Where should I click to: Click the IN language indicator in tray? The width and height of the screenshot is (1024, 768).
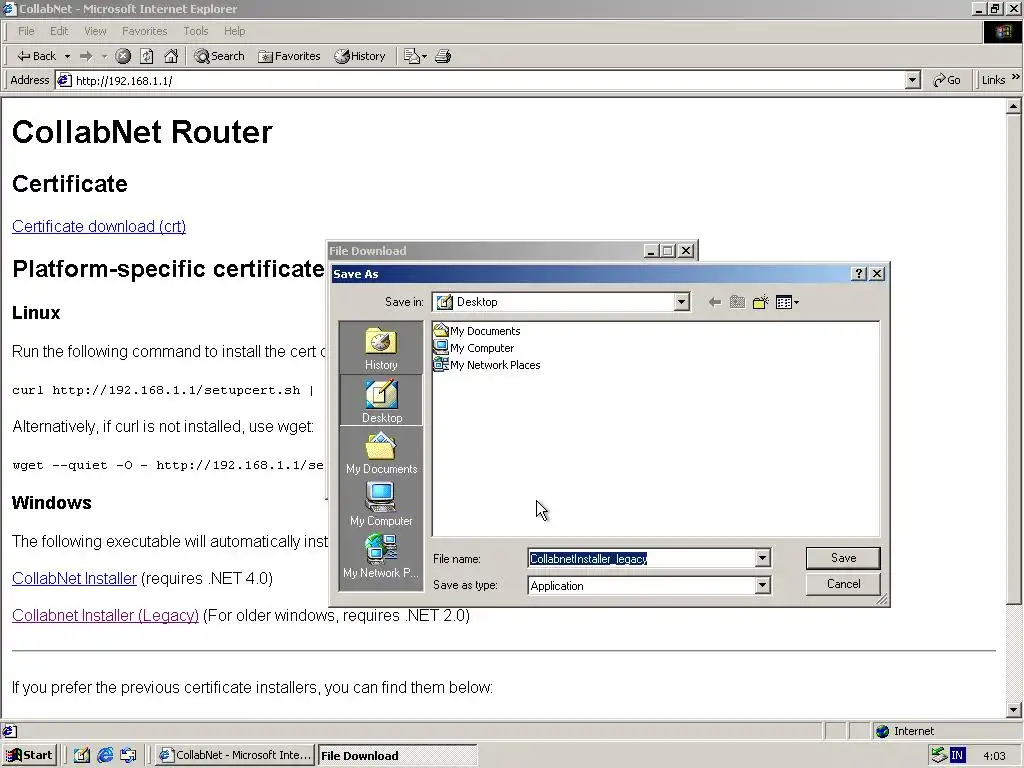[x=957, y=756]
